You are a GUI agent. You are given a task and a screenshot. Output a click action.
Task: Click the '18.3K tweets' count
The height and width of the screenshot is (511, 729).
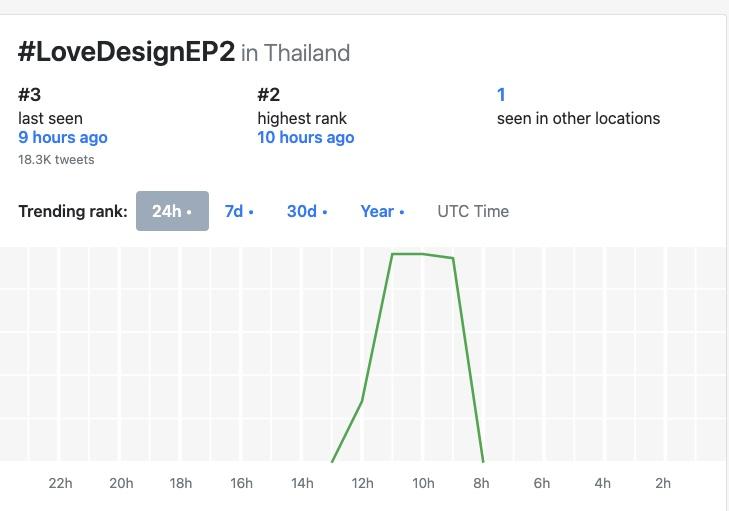(x=56, y=159)
